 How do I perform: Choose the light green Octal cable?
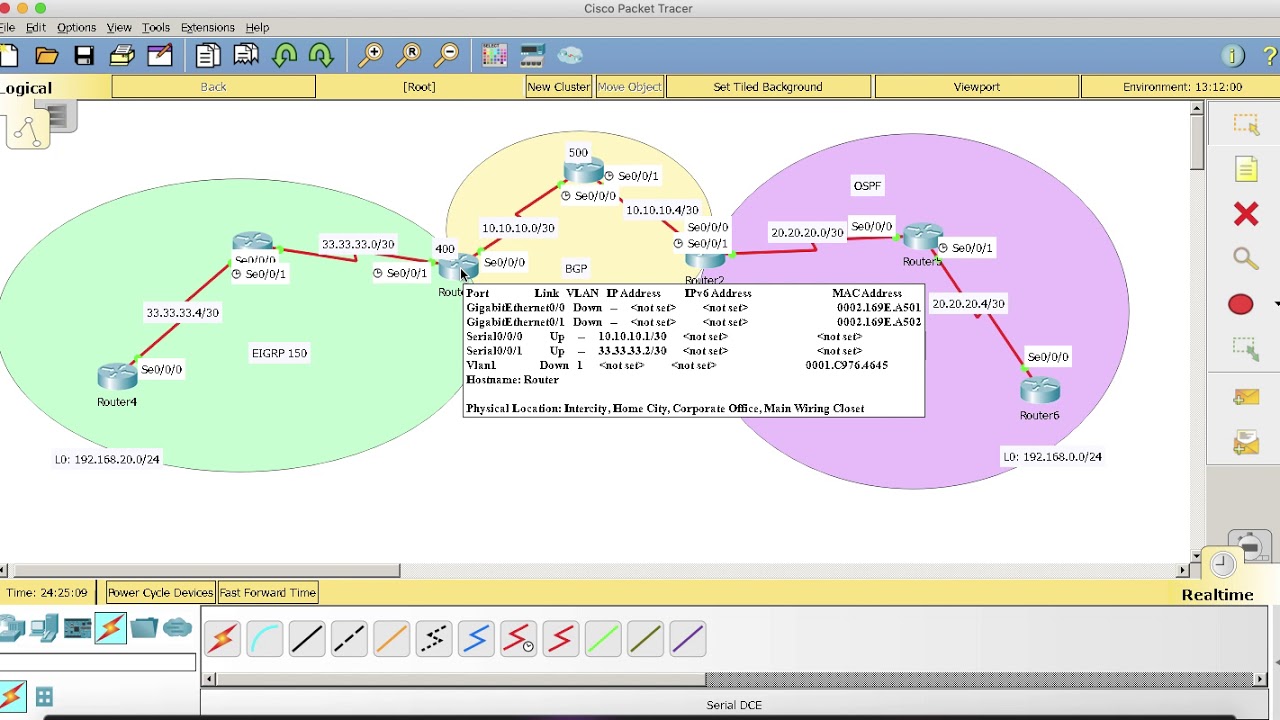[603, 639]
